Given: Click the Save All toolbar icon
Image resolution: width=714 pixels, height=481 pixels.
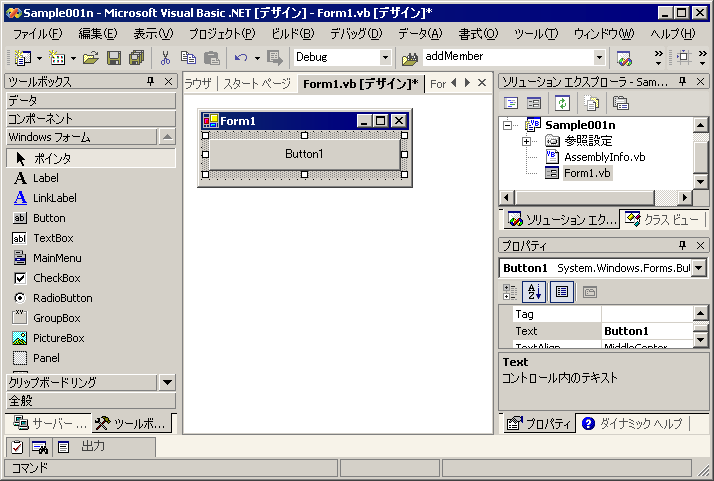Looking at the screenshot, I should pos(136,58).
